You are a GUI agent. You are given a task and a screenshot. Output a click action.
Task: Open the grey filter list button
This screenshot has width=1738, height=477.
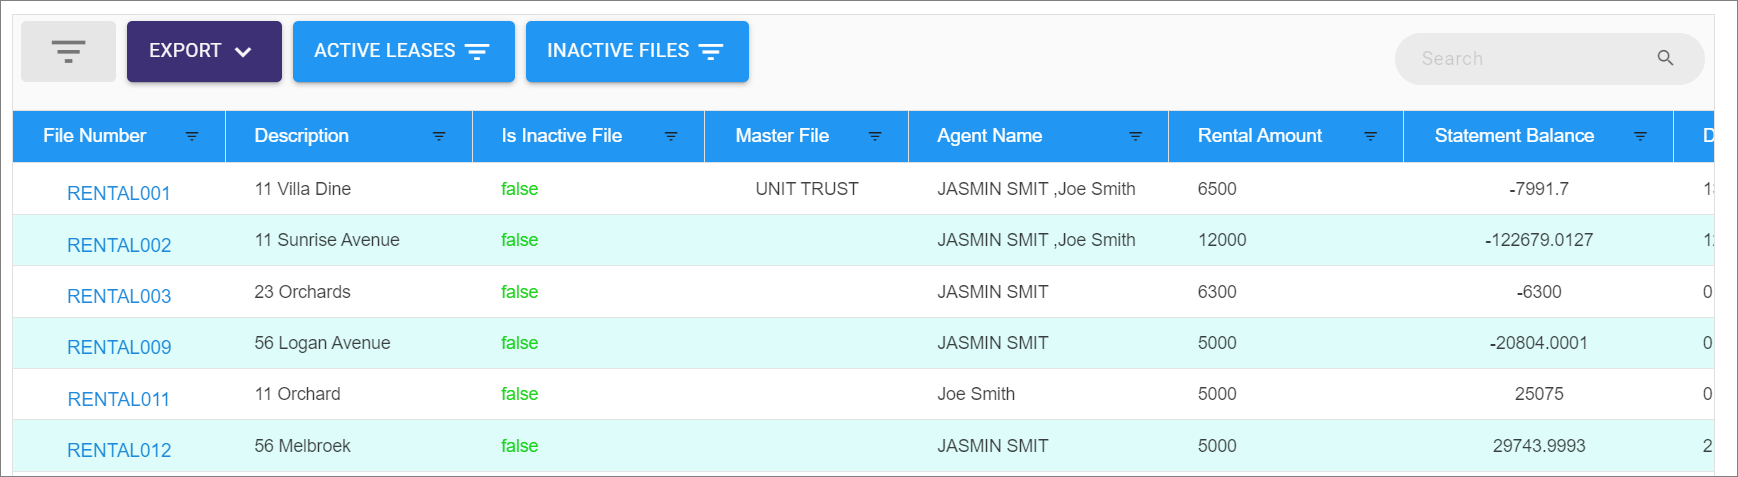pyautogui.click(x=68, y=51)
